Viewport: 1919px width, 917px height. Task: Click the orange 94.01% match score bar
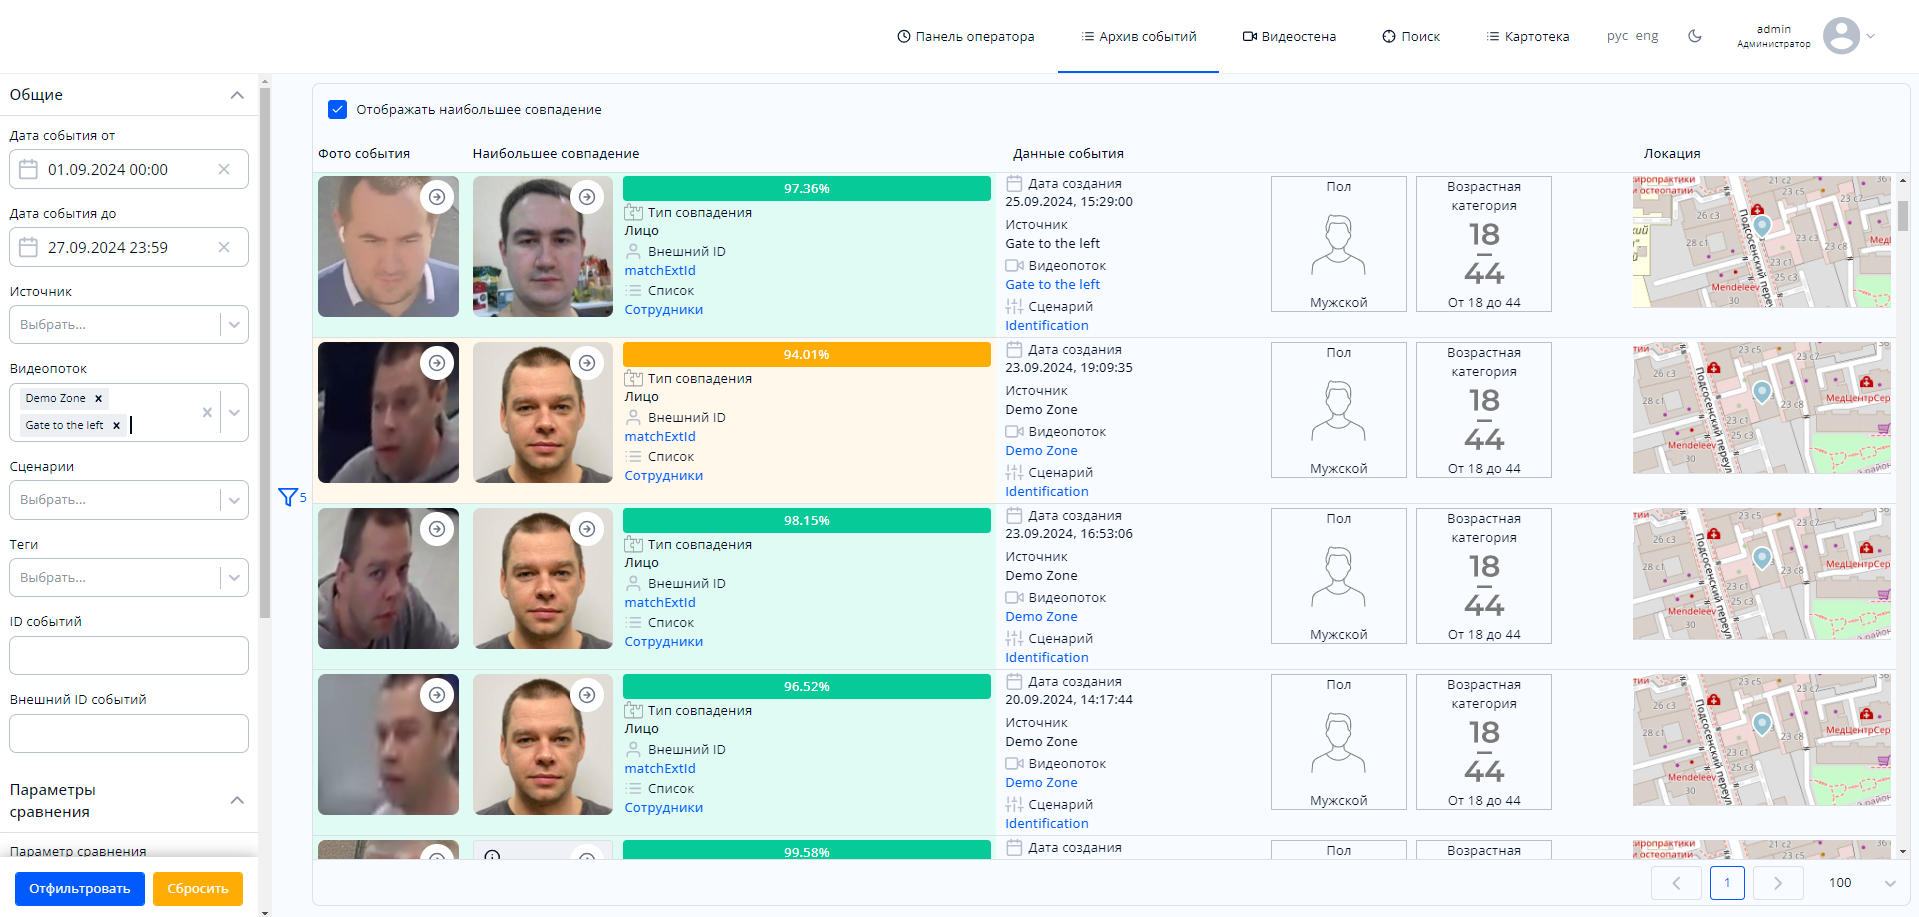point(806,354)
